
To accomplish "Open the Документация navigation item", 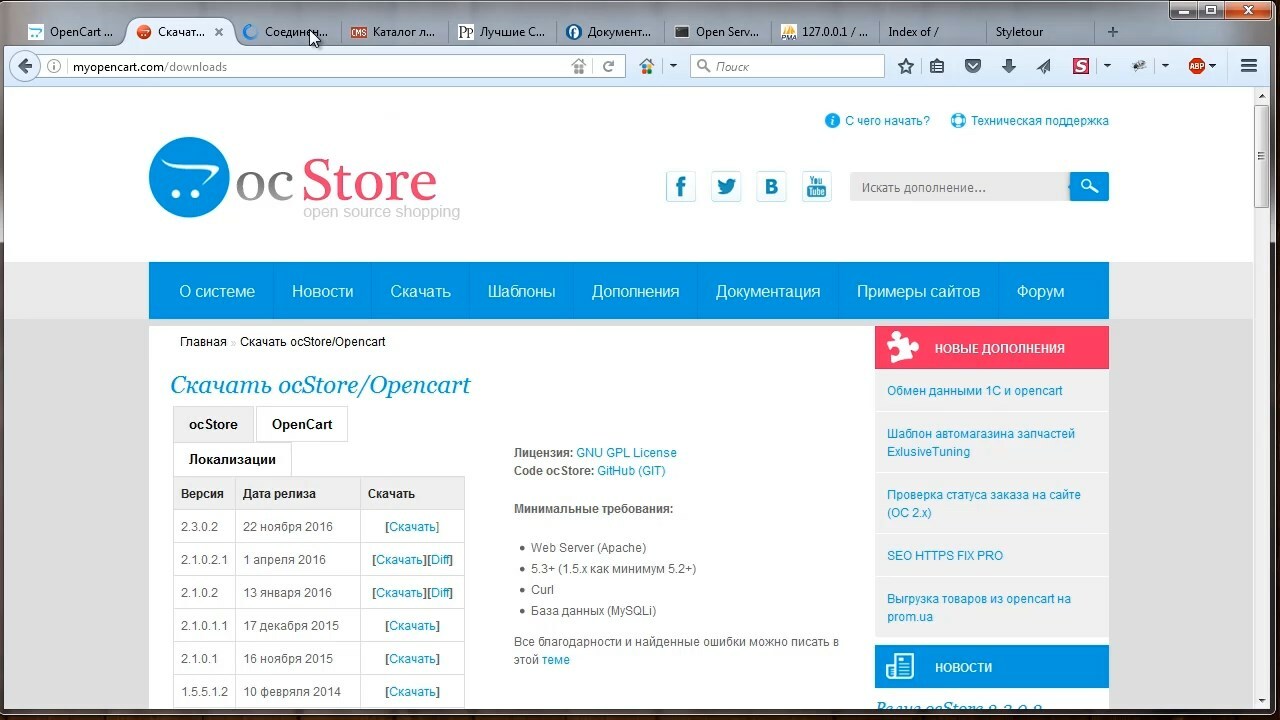I will pos(768,292).
